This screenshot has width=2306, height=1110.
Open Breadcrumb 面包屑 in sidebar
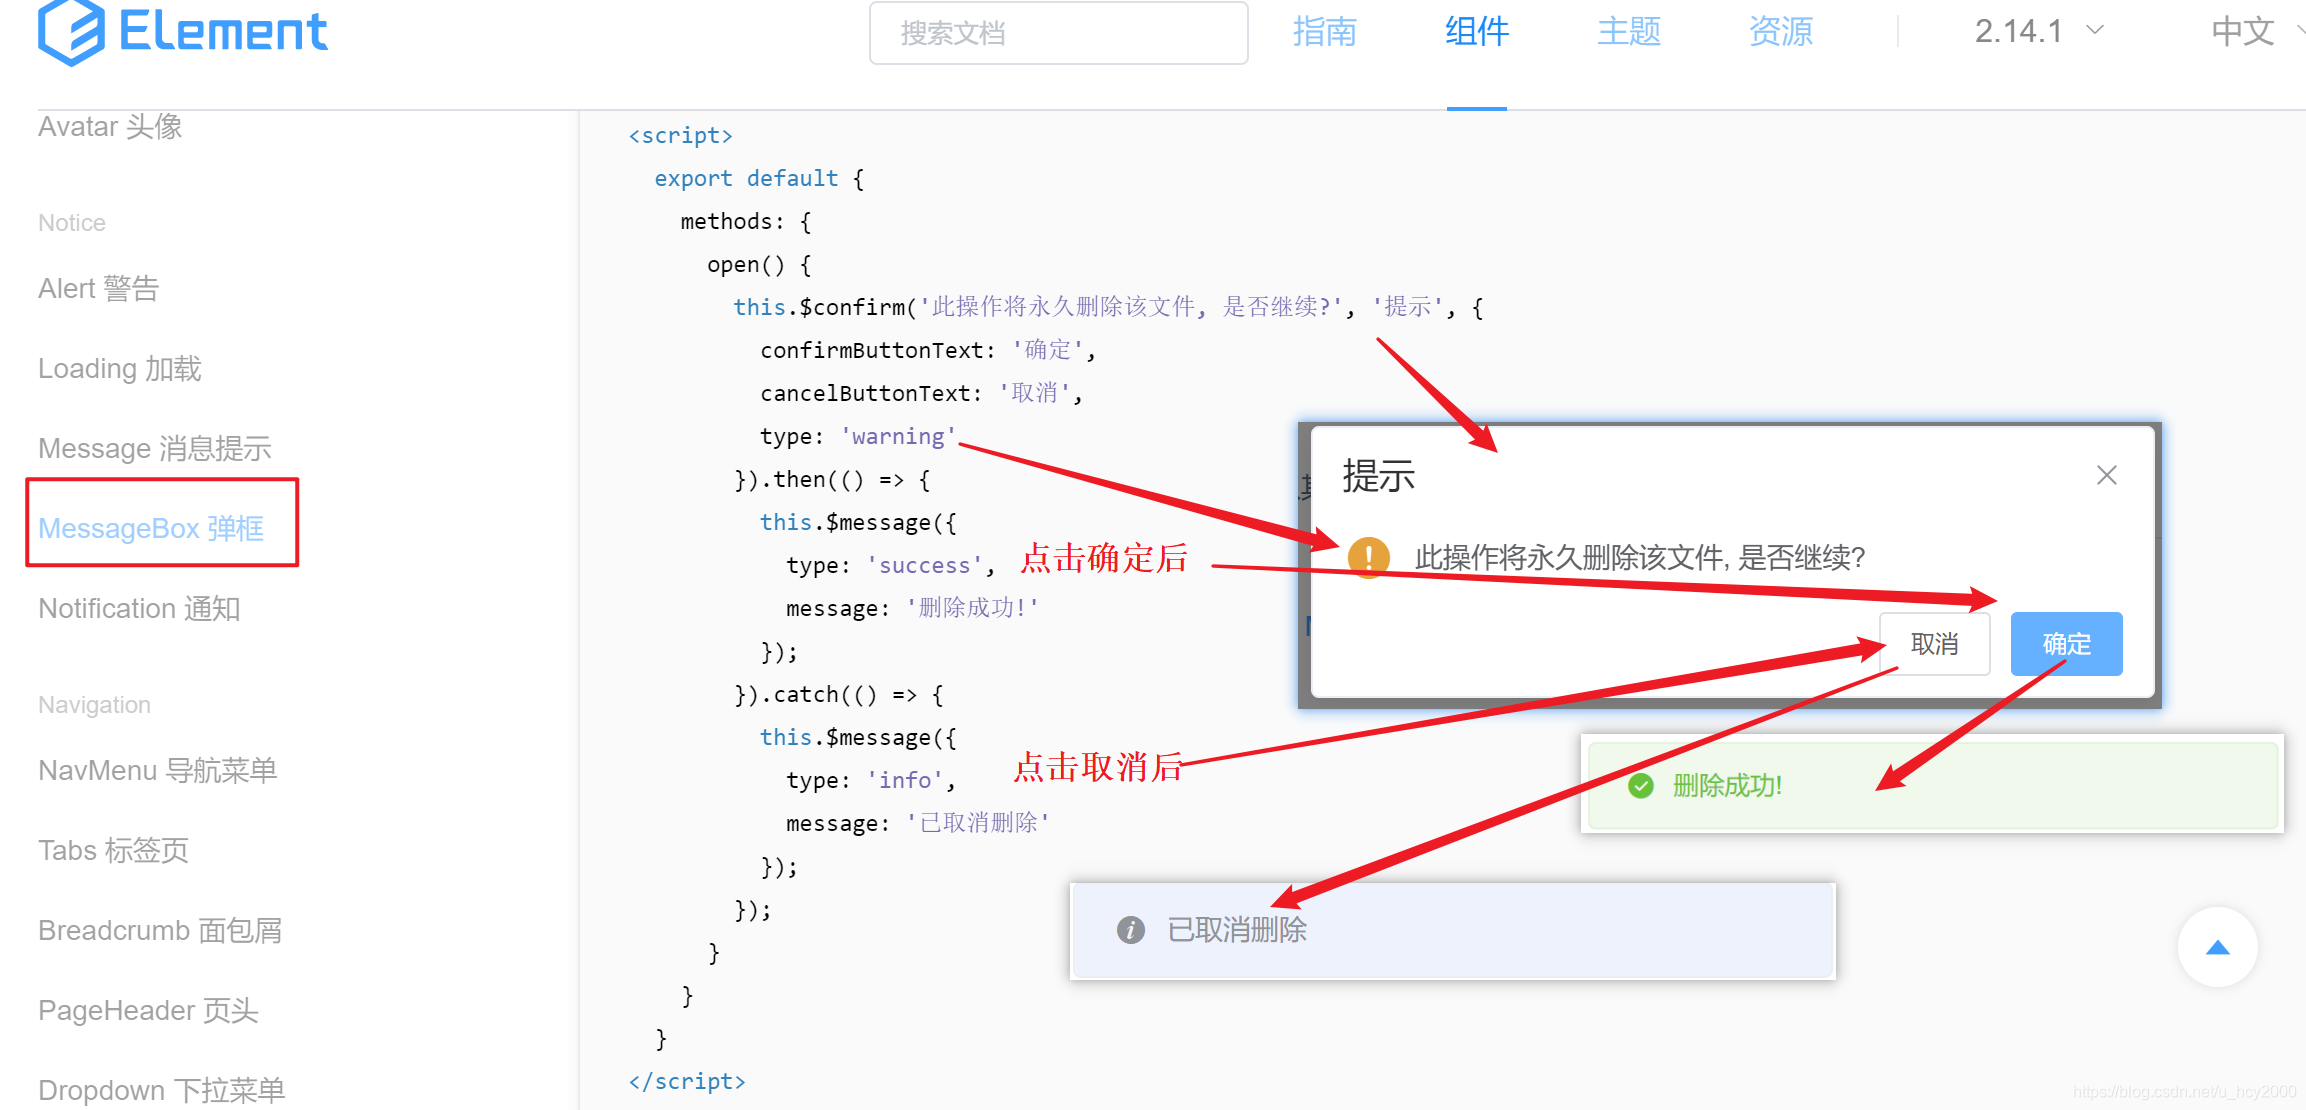point(160,931)
